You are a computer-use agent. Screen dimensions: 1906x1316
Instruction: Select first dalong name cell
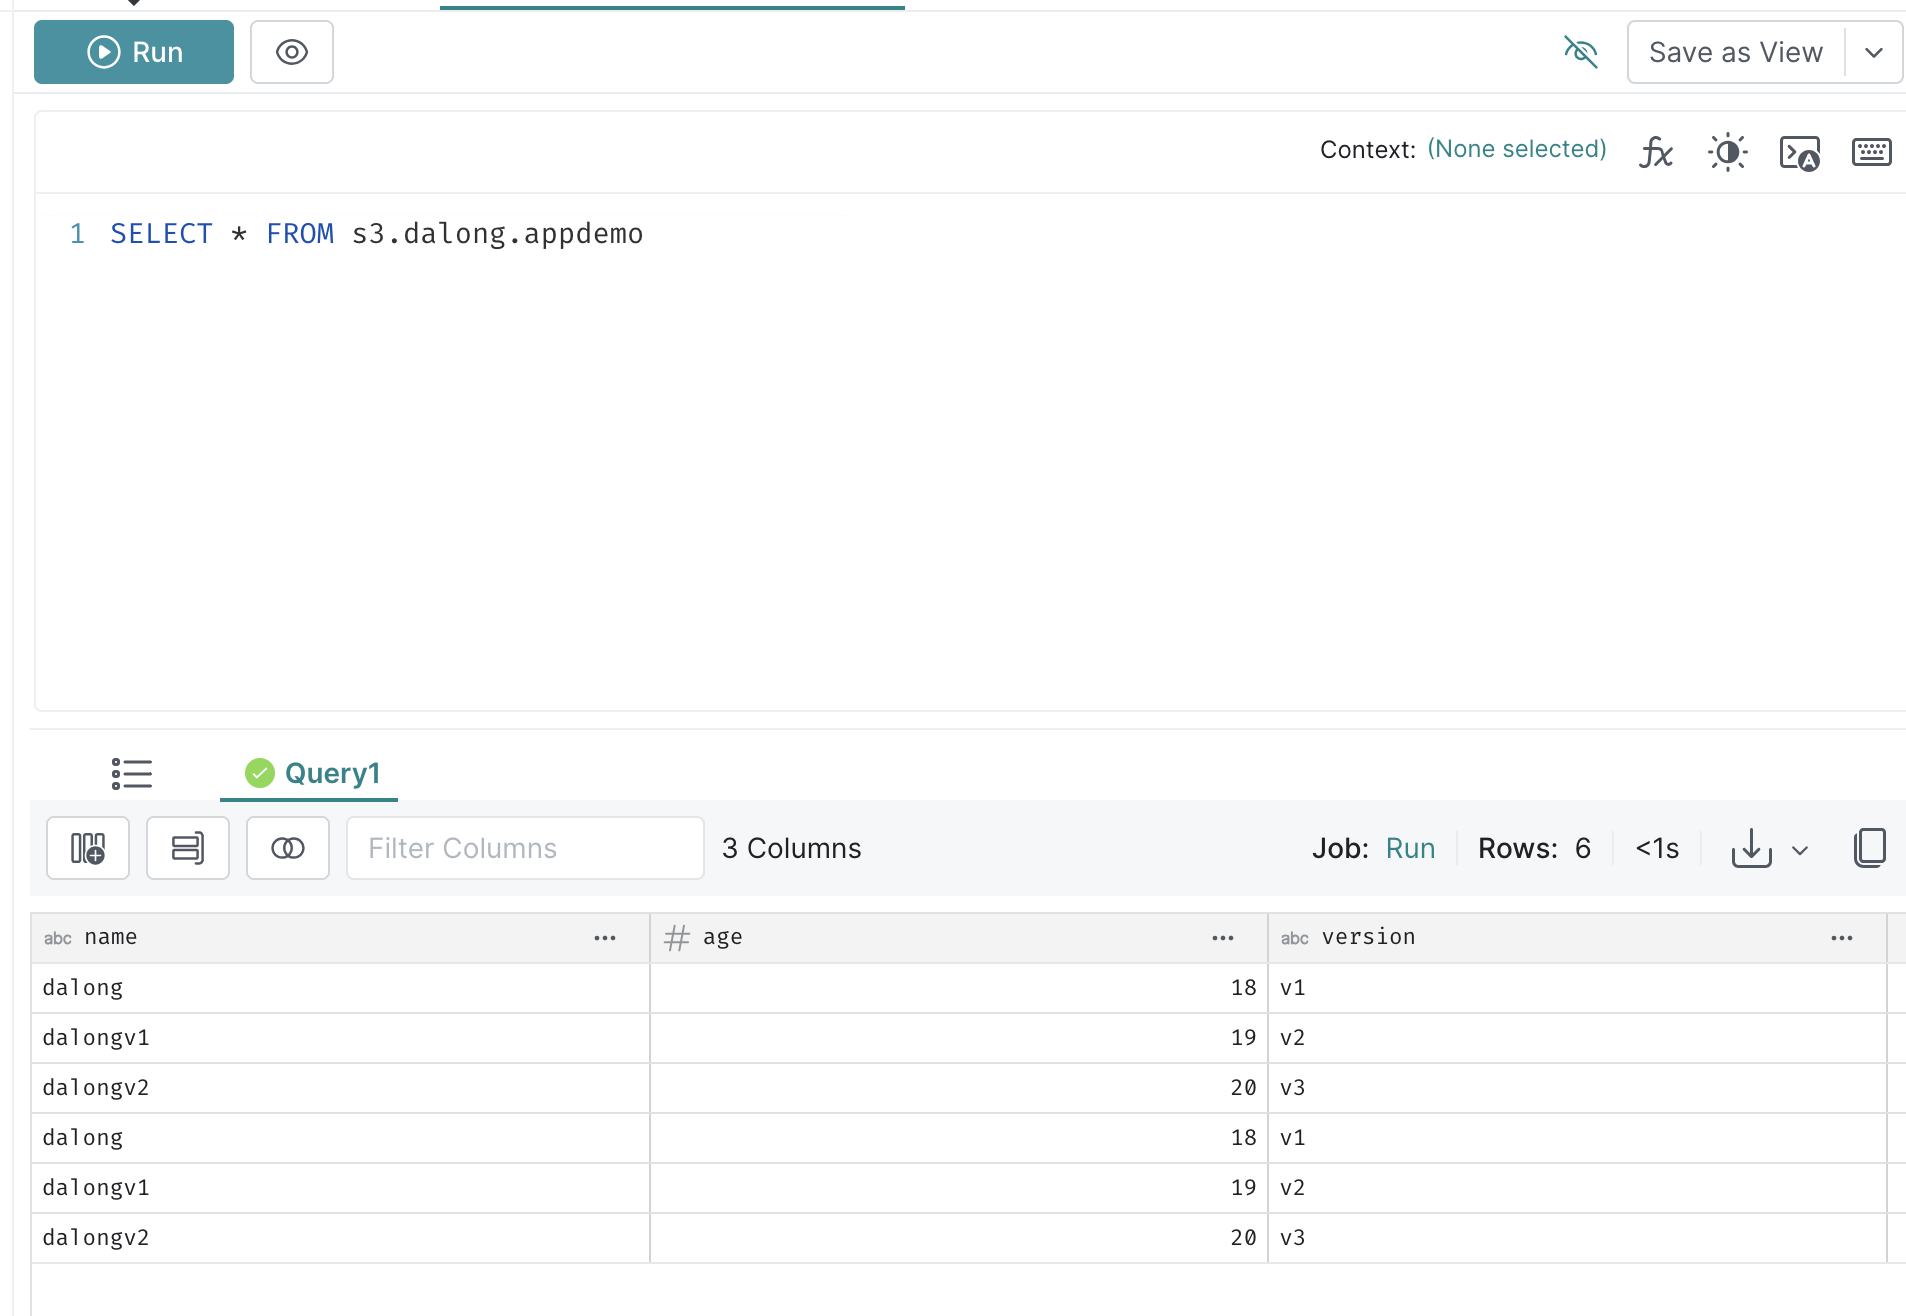(340, 988)
